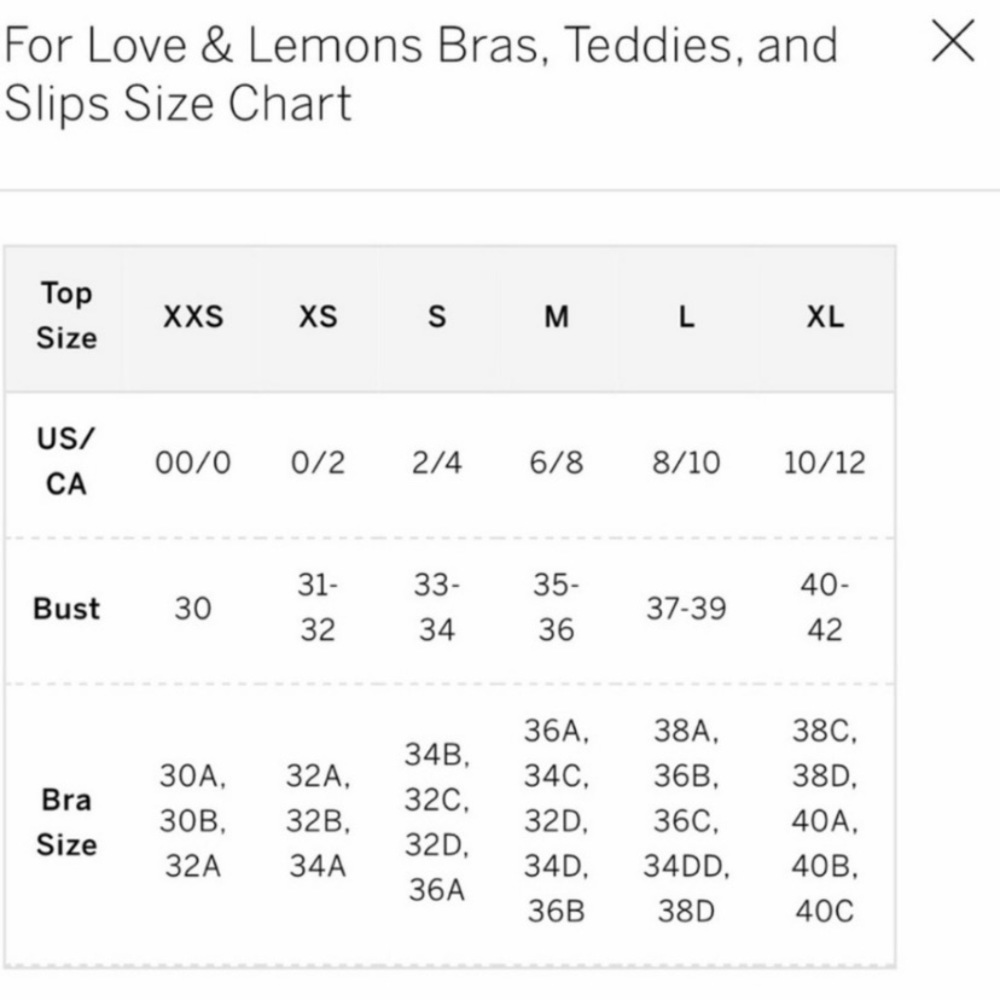Viewport: 1000px width, 1000px height.
Task: Select the XS size header
Action: (318, 317)
